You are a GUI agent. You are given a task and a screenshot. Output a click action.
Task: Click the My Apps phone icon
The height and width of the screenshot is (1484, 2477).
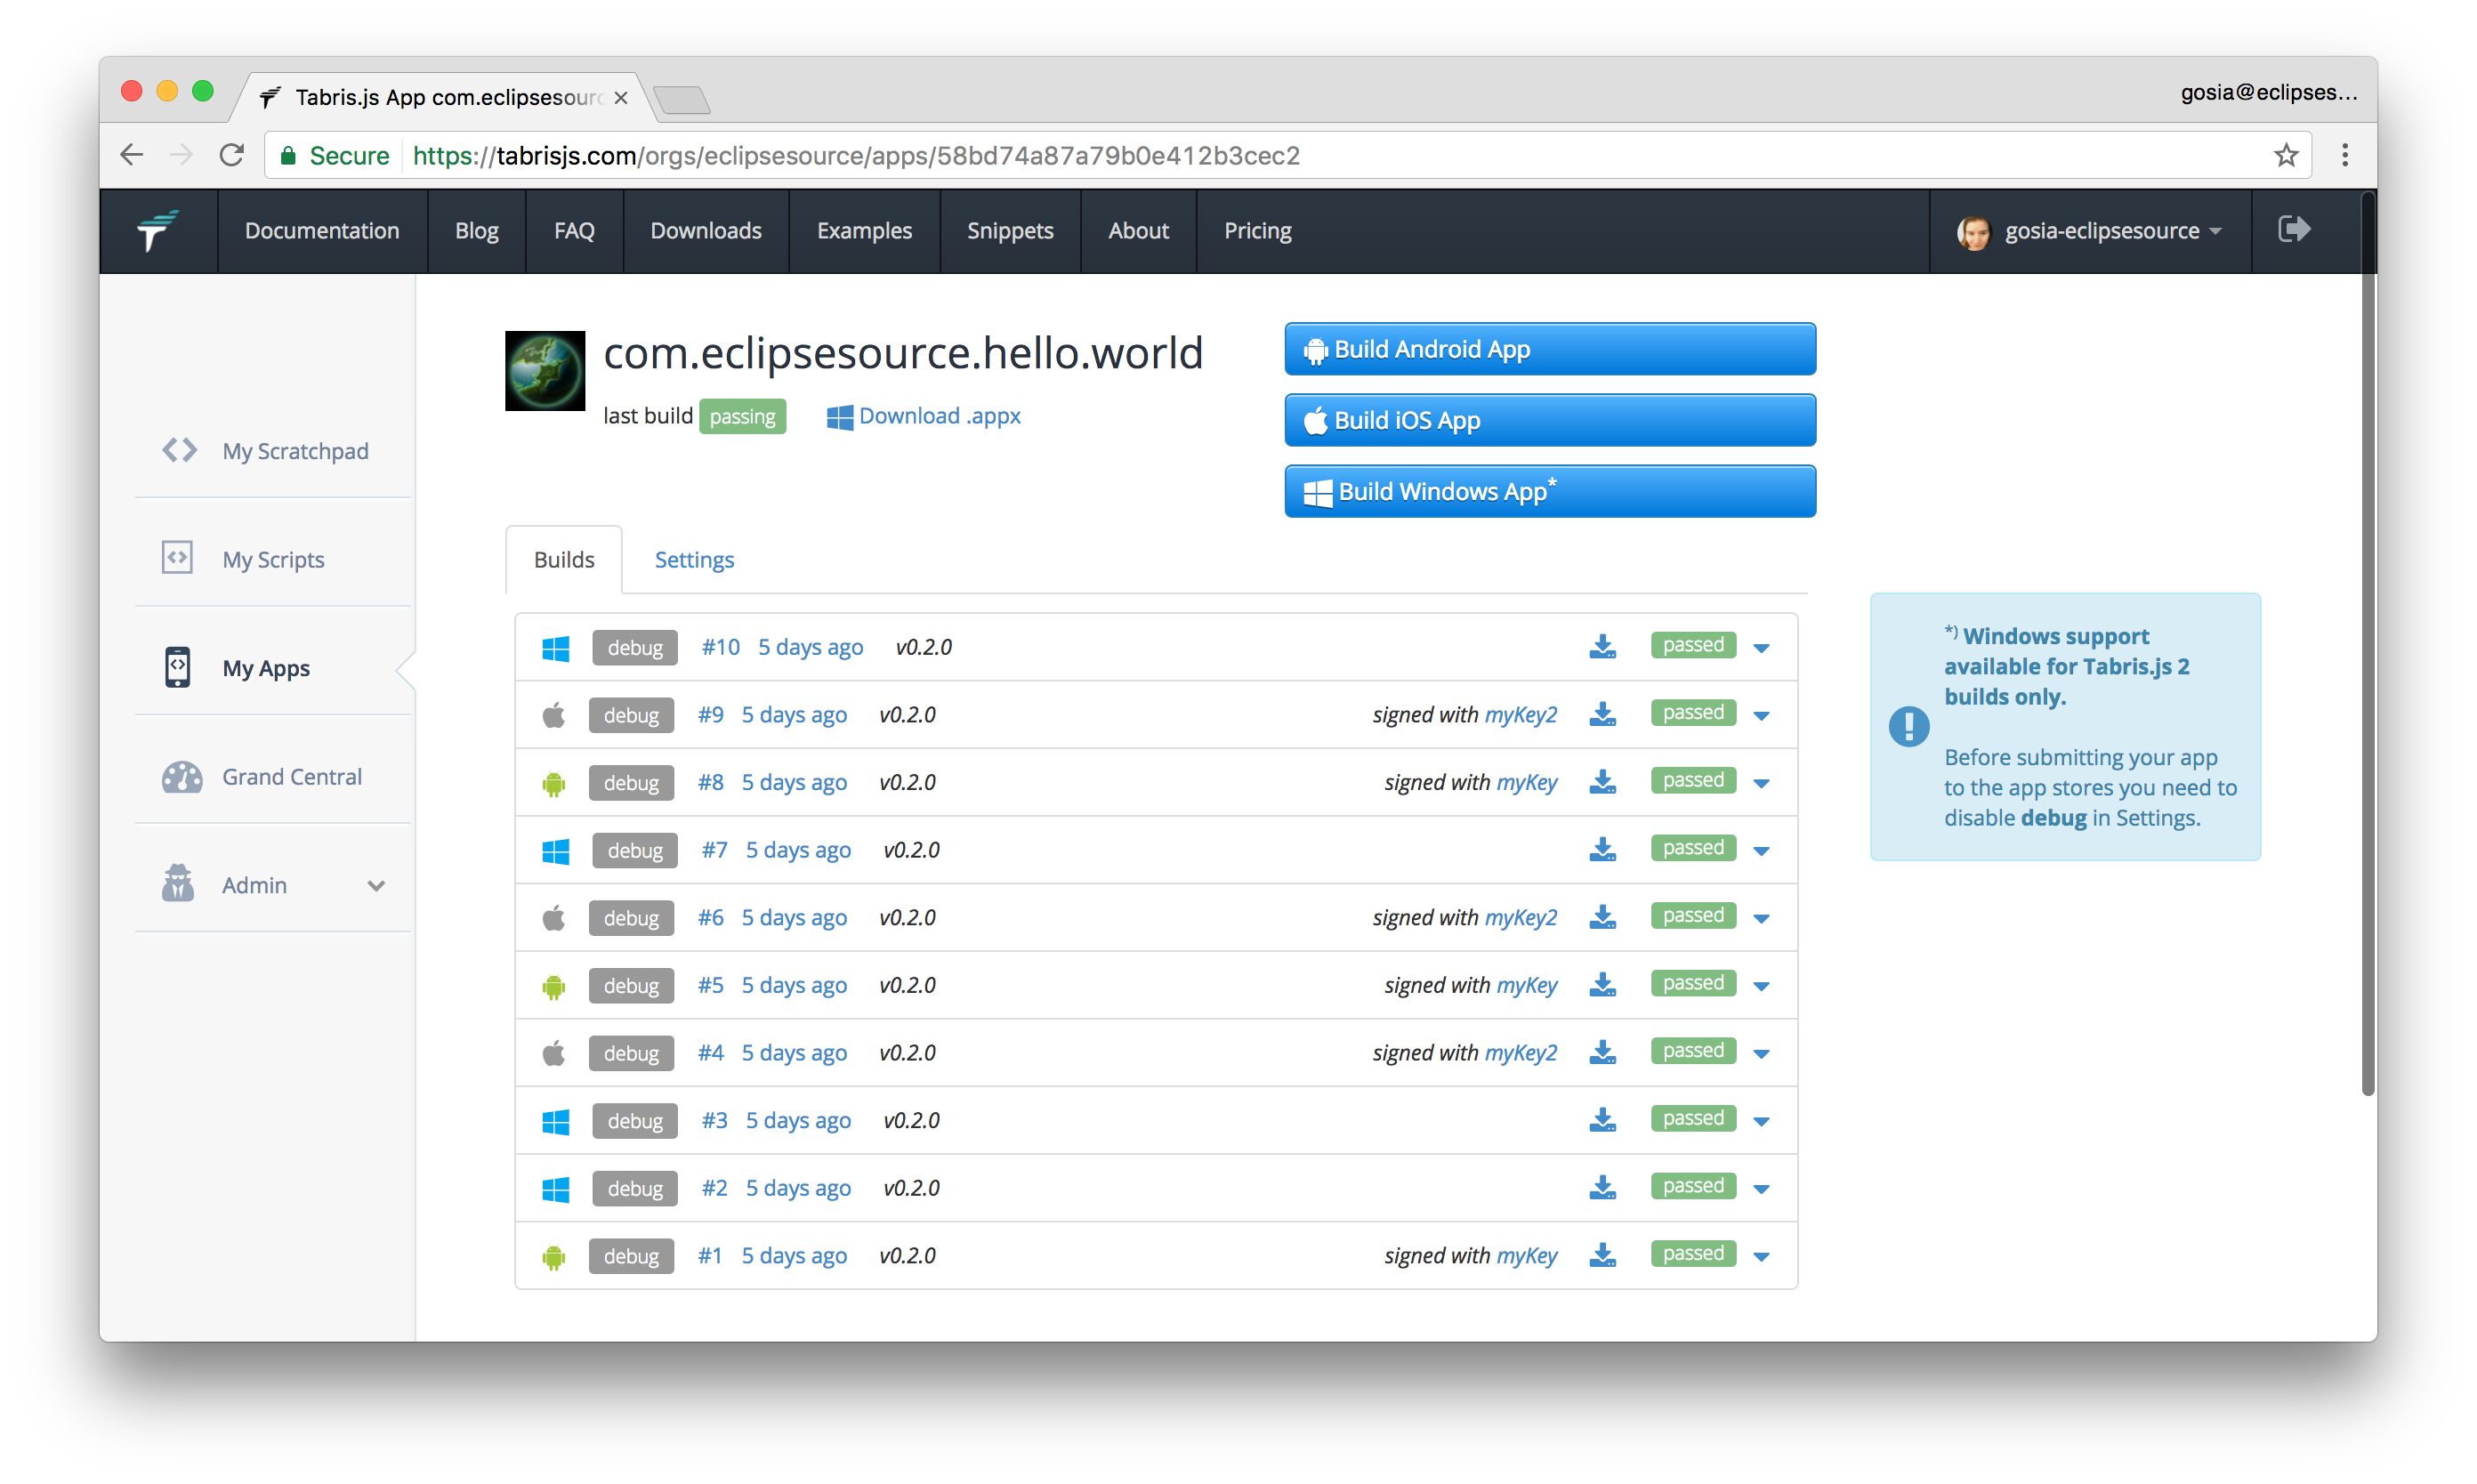pyautogui.click(x=177, y=667)
